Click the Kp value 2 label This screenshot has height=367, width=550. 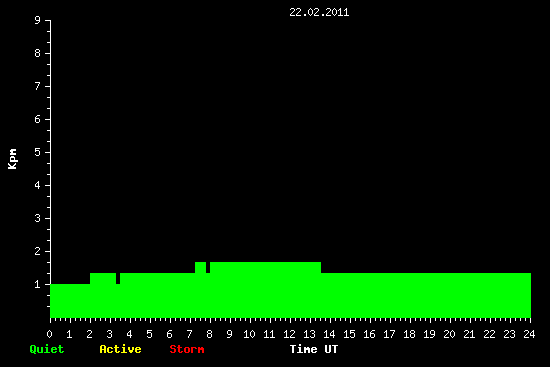point(38,251)
